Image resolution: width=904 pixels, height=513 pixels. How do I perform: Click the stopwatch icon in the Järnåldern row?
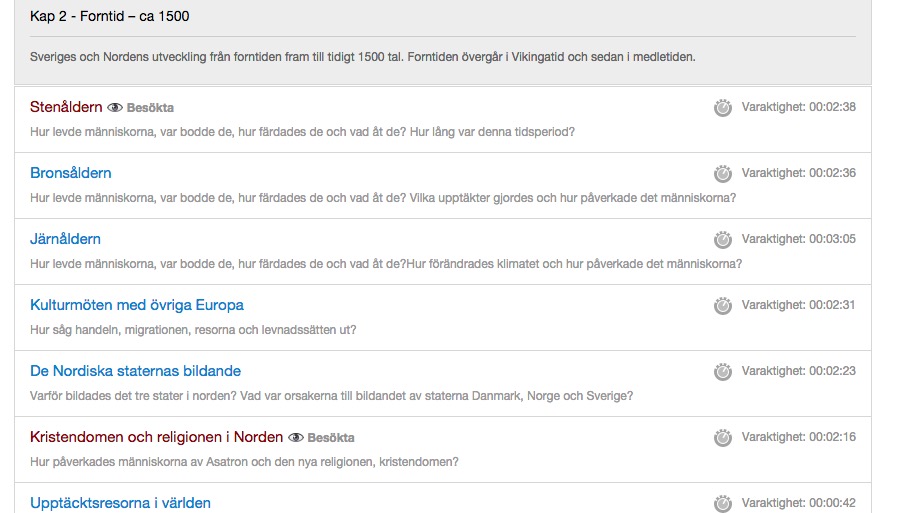coord(722,239)
